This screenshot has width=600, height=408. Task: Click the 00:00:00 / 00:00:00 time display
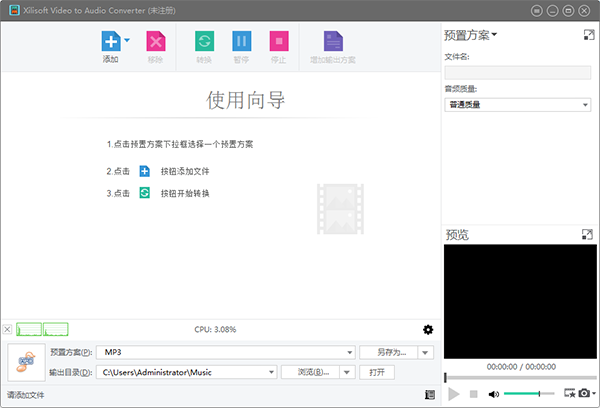tap(521, 367)
